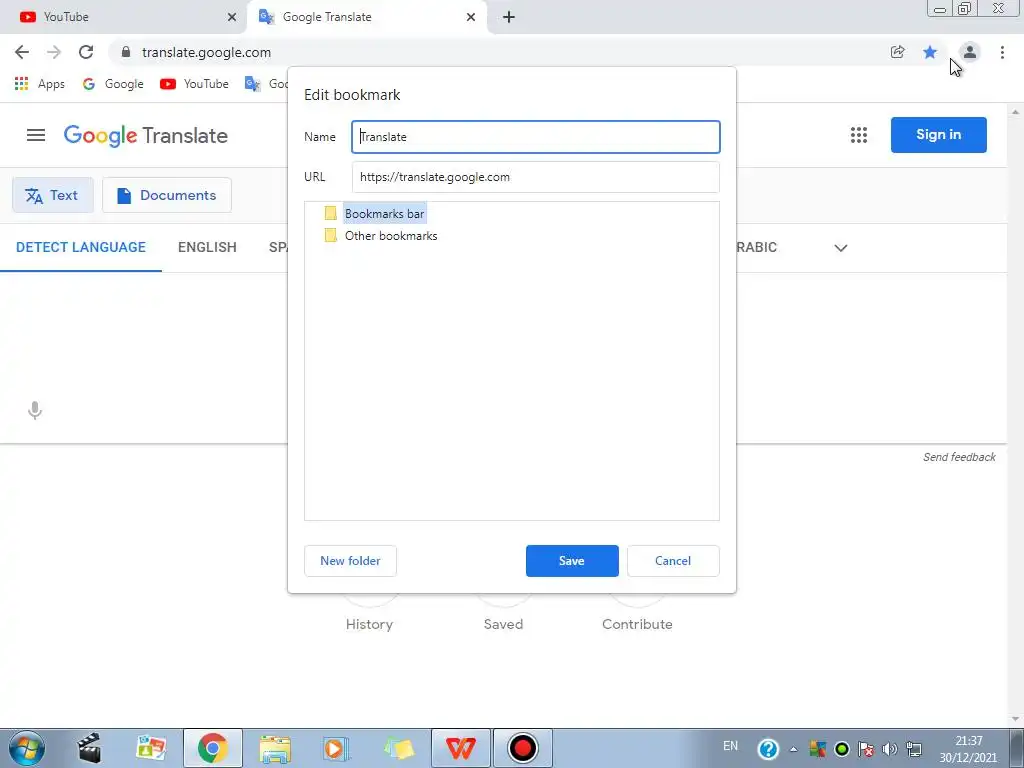Open the sticky notes taskbar icon

point(399,748)
